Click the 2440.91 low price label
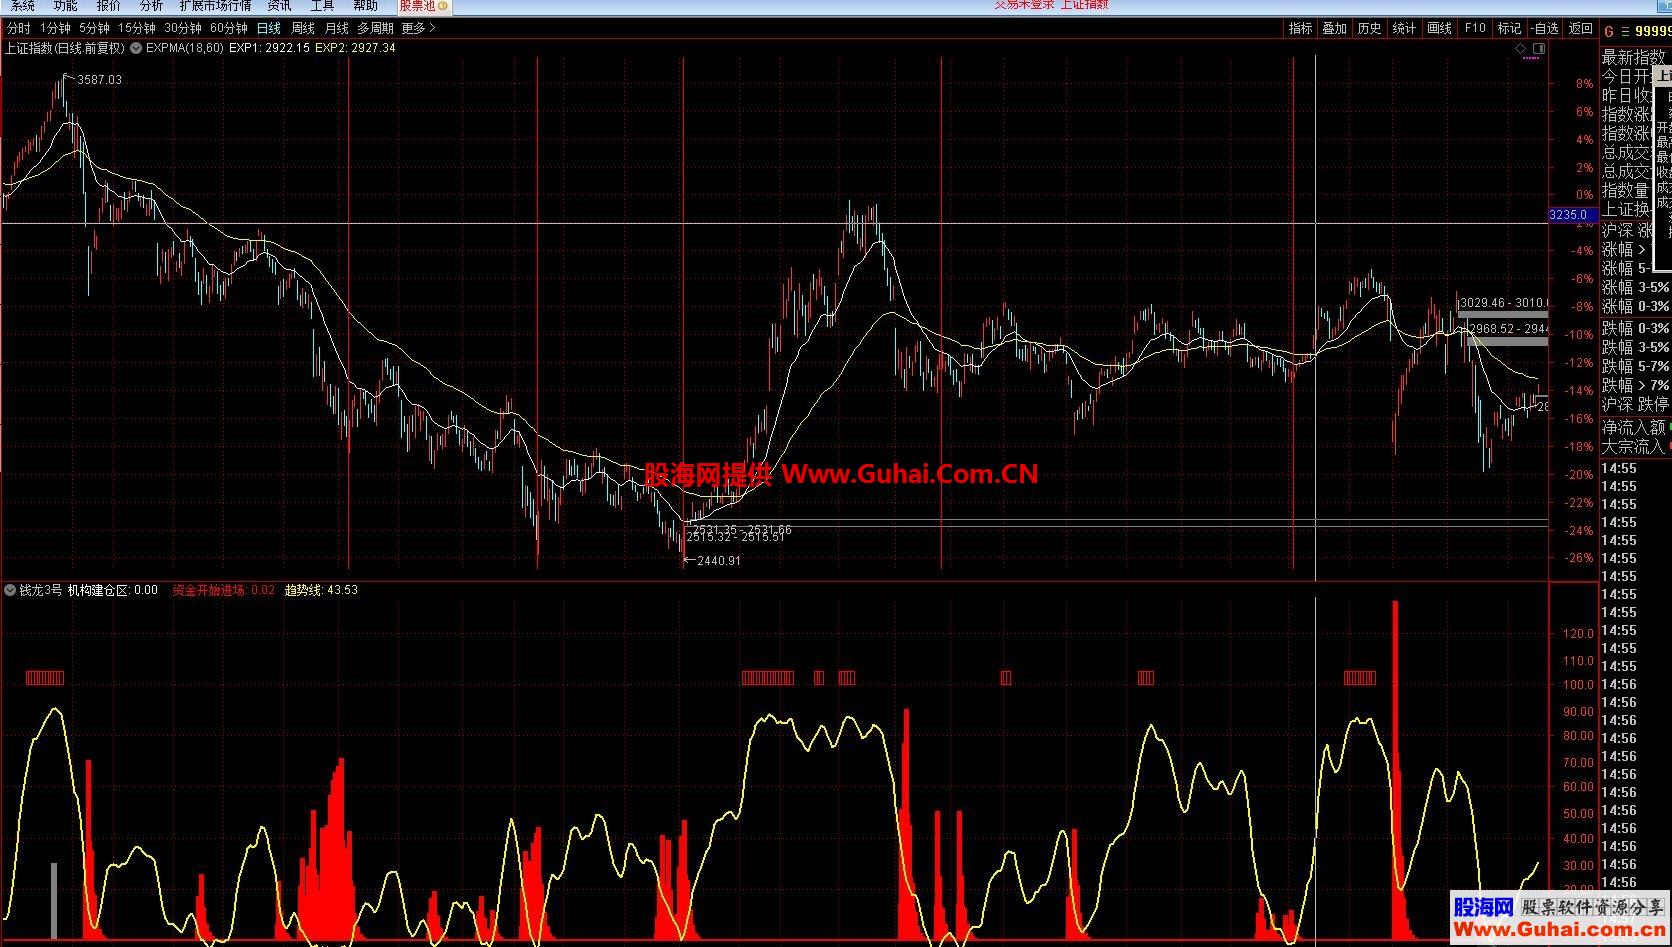 (719, 561)
